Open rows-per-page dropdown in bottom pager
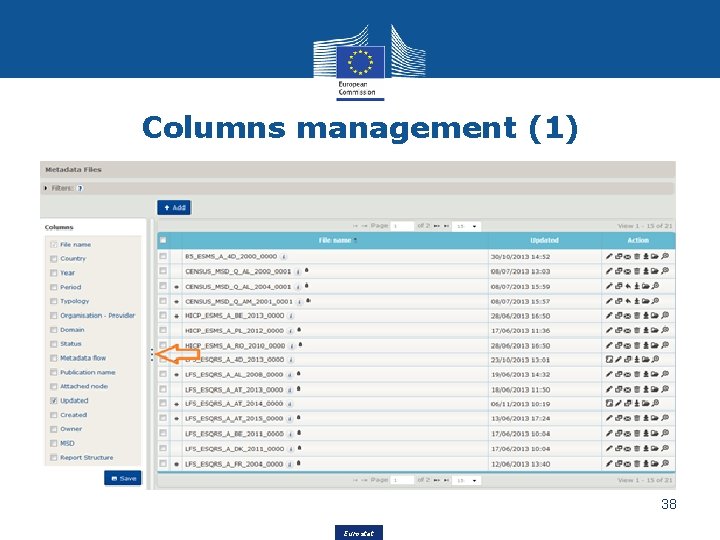This screenshot has width=720, height=540. point(467,480)
